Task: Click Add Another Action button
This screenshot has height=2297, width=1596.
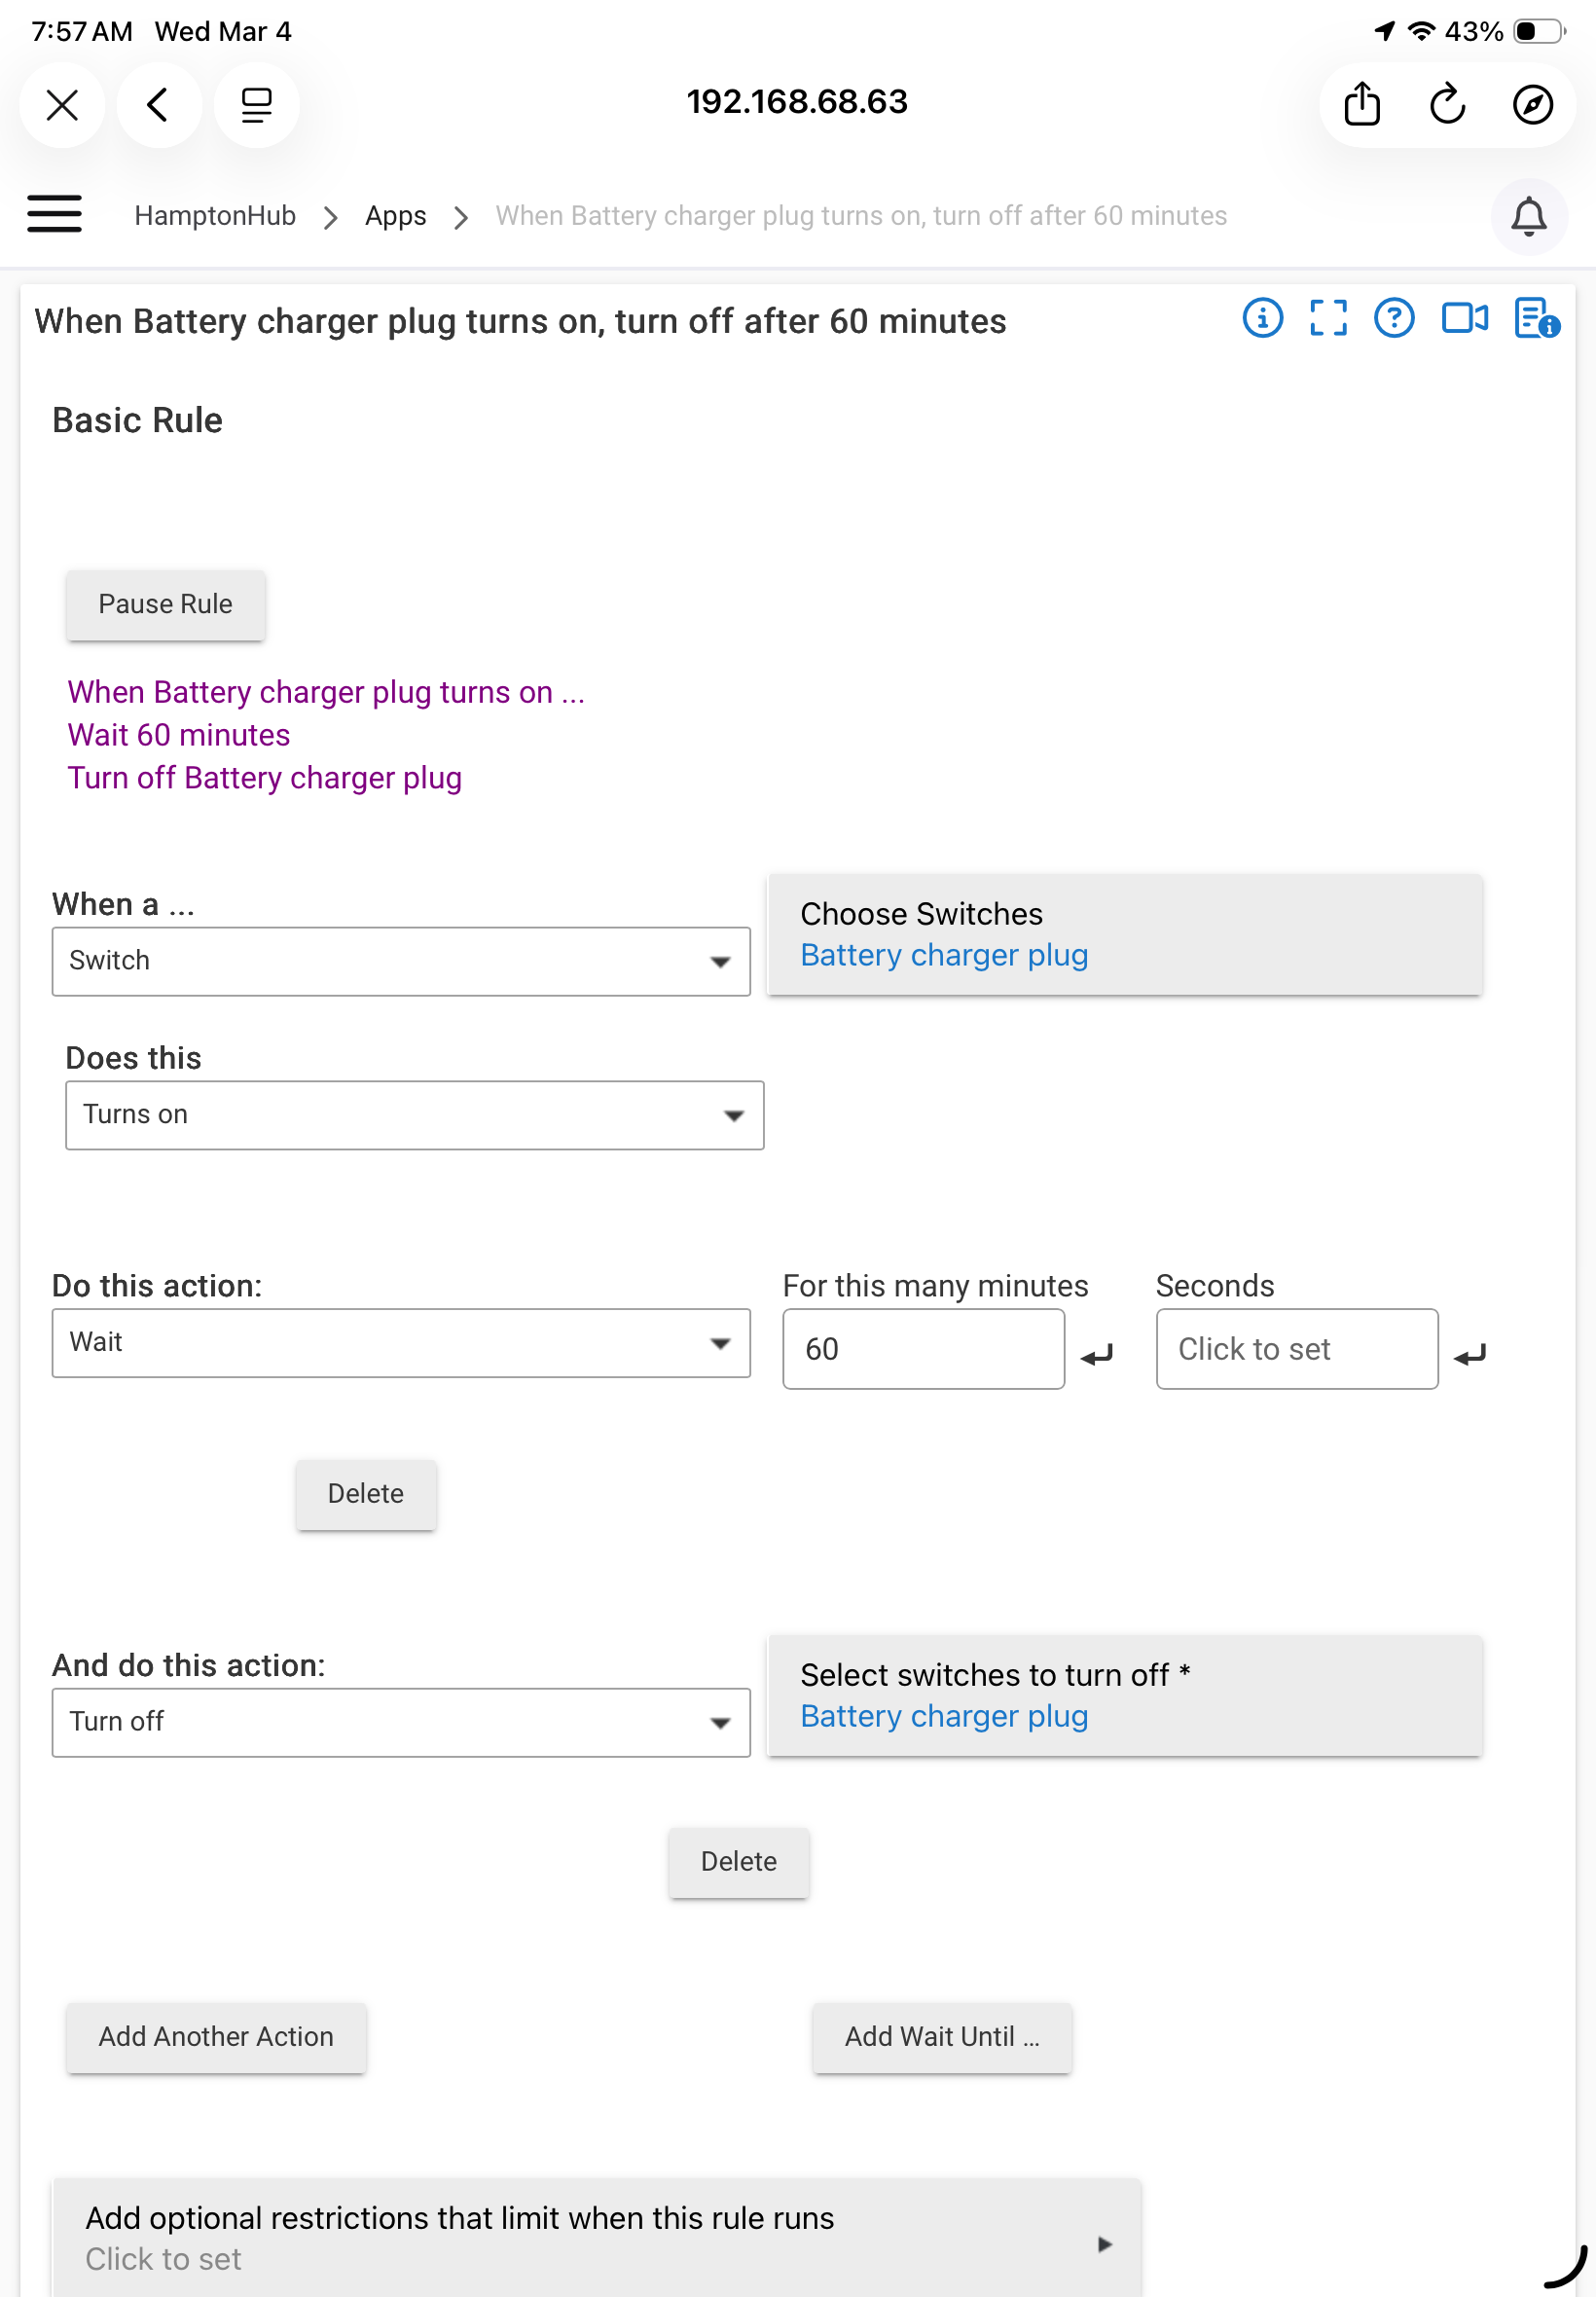Action: coord(216,2036)
